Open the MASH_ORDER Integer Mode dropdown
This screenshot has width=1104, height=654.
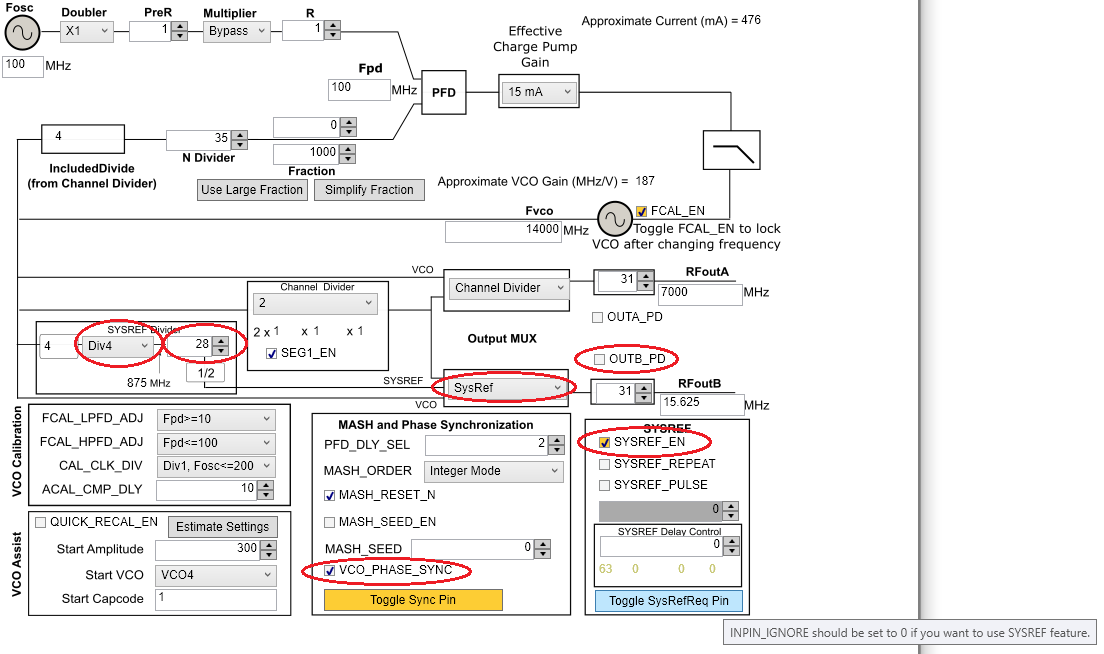[493, 470]
